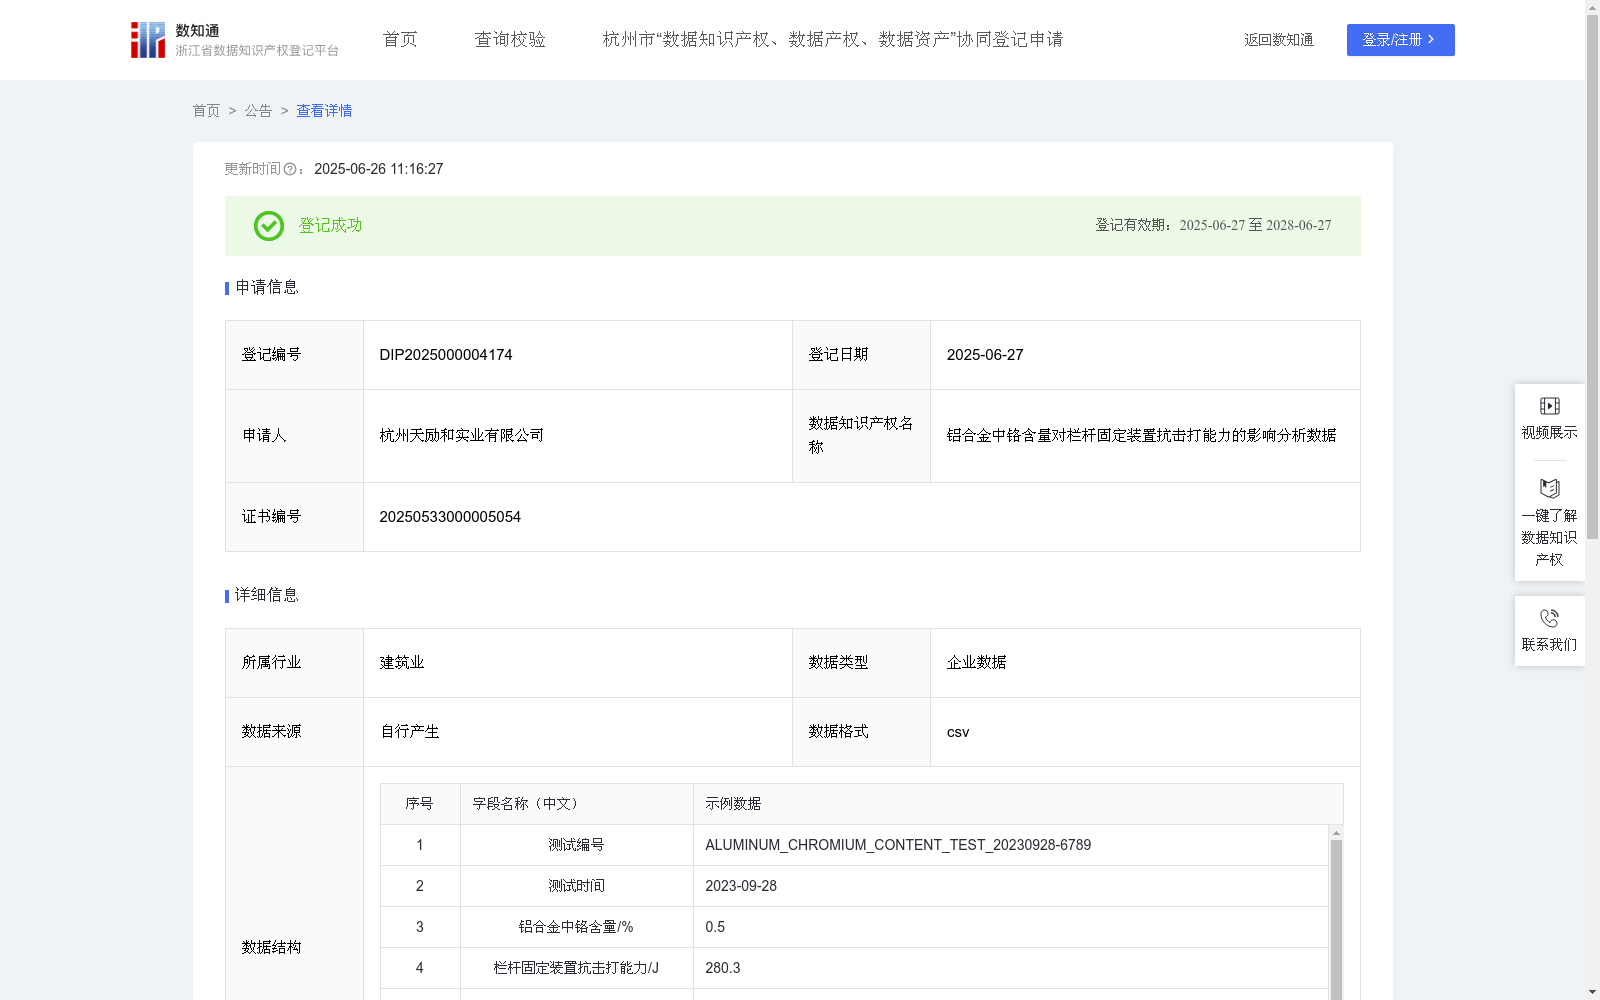Select the certificate number 20250533000005054

pyautogui.click(x=450, y=517)
